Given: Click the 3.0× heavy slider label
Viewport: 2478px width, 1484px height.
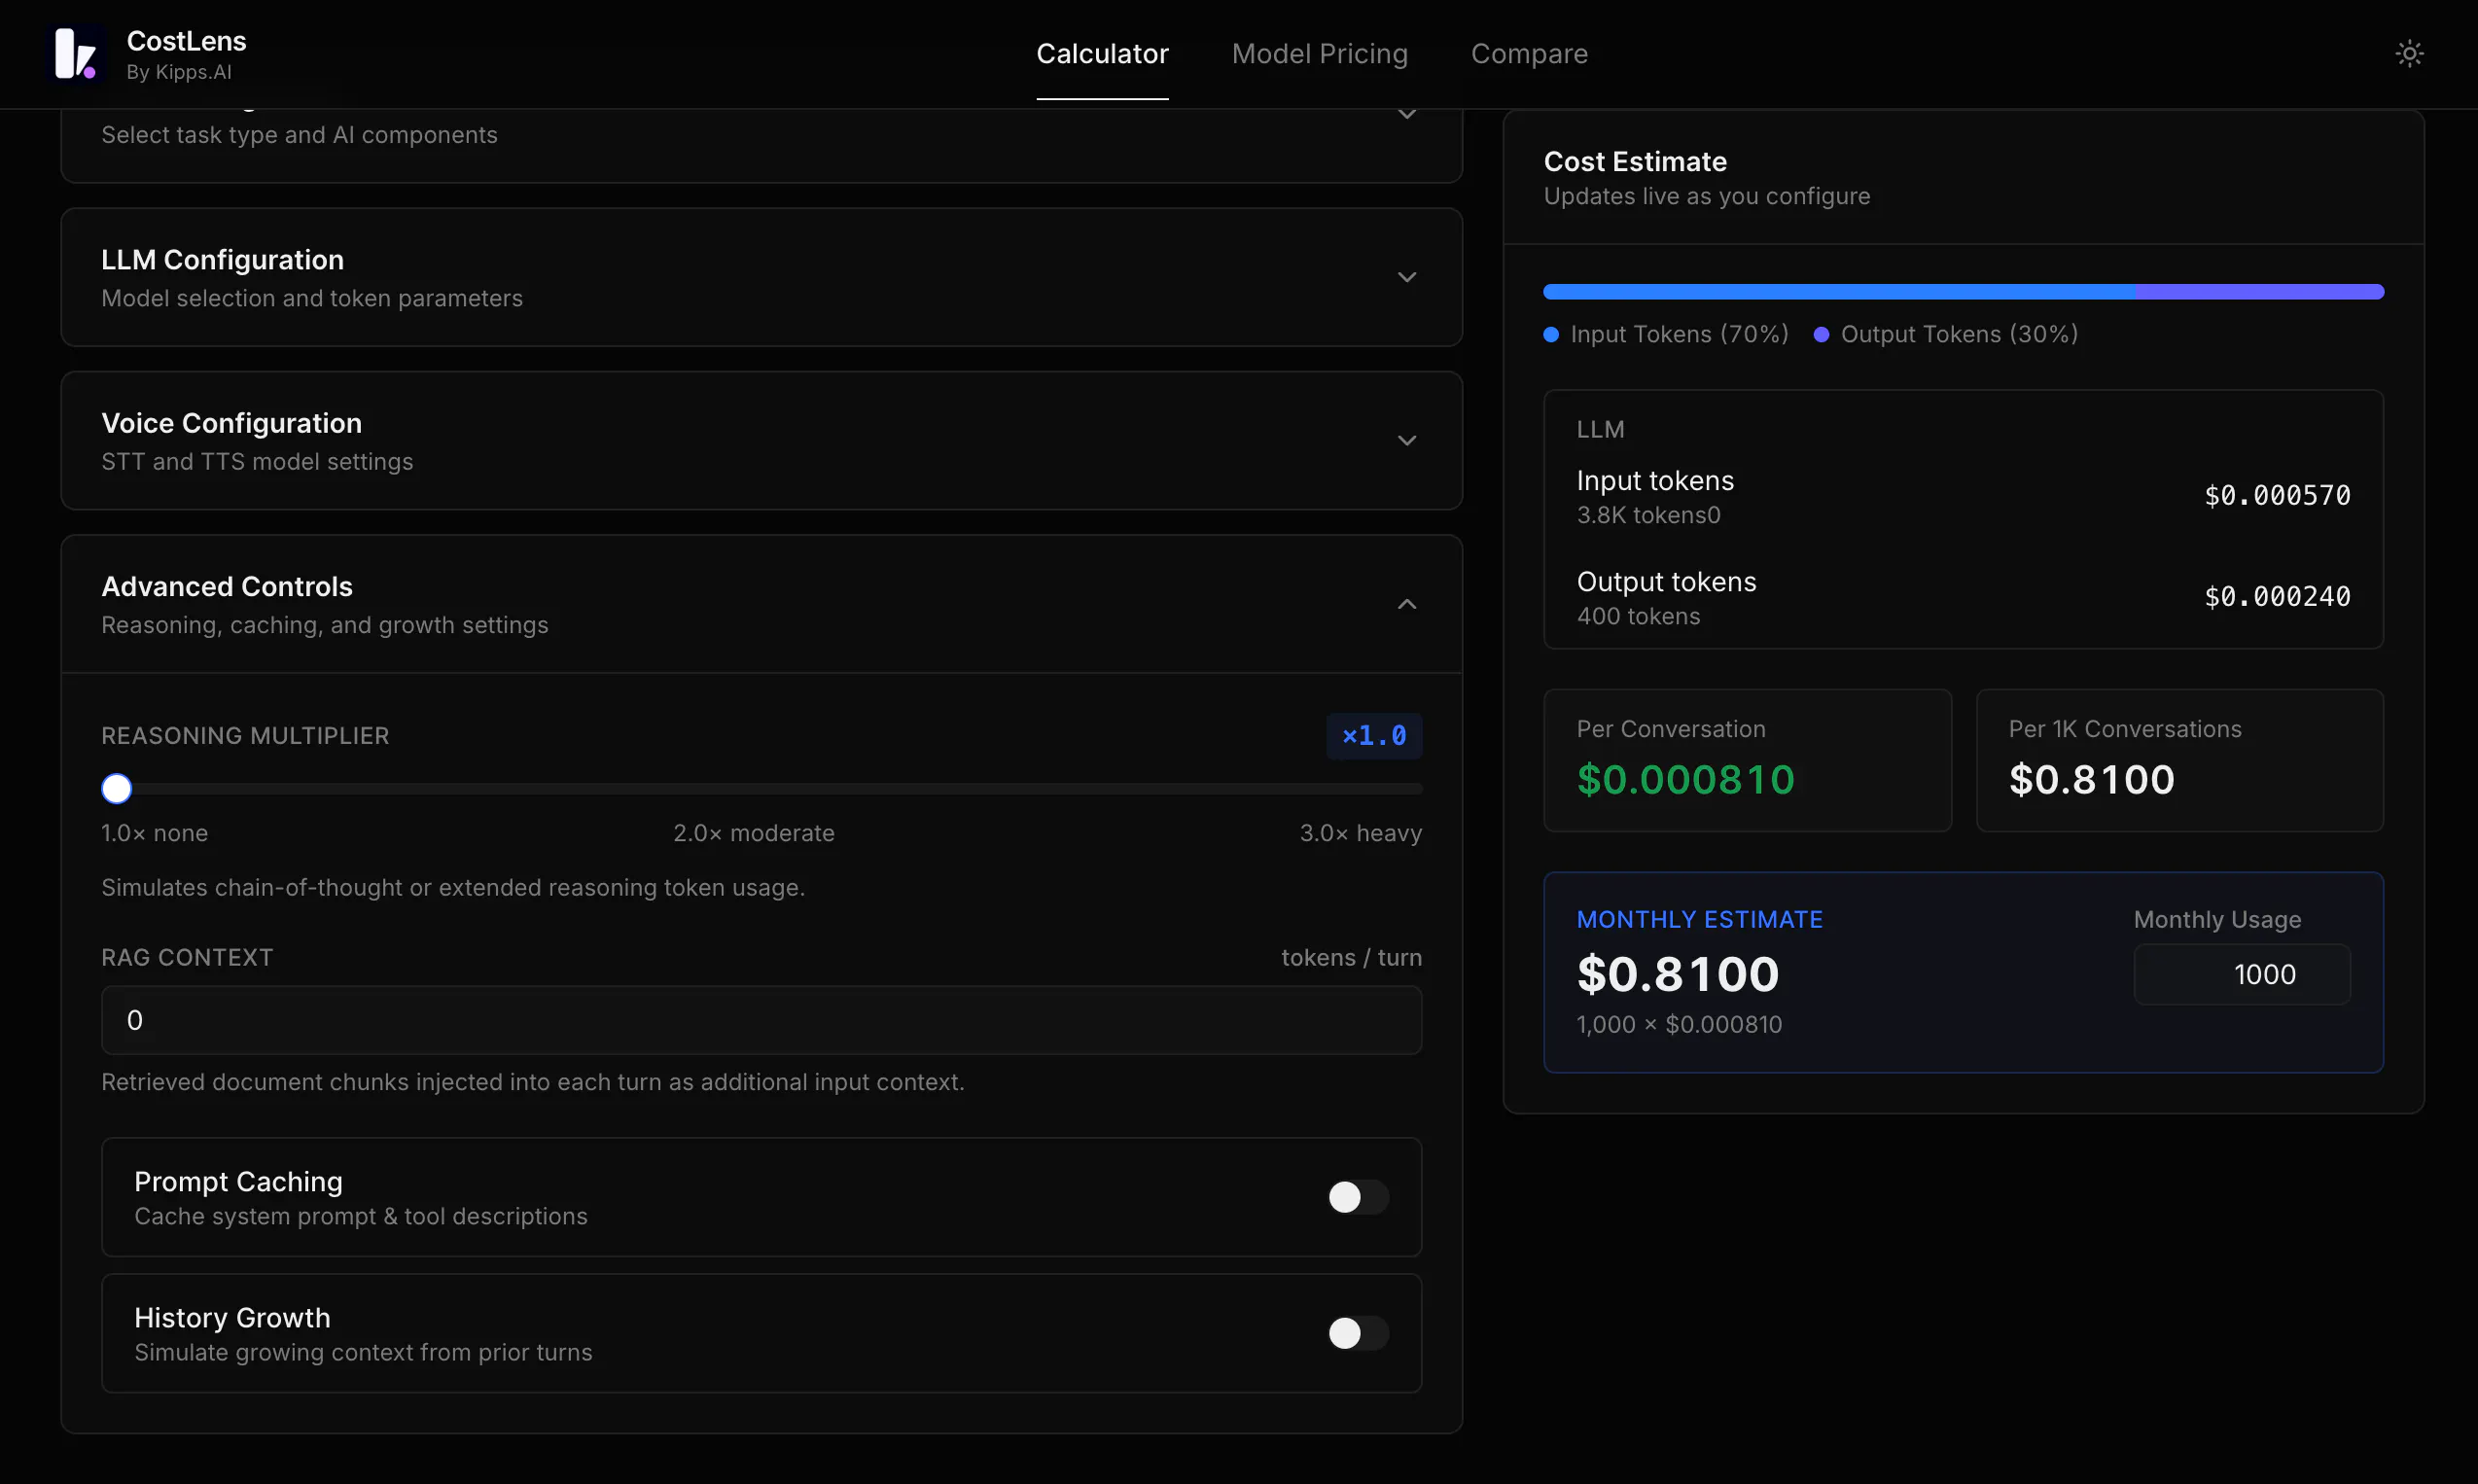Looking at the screenshot, I should (1360, 833).
